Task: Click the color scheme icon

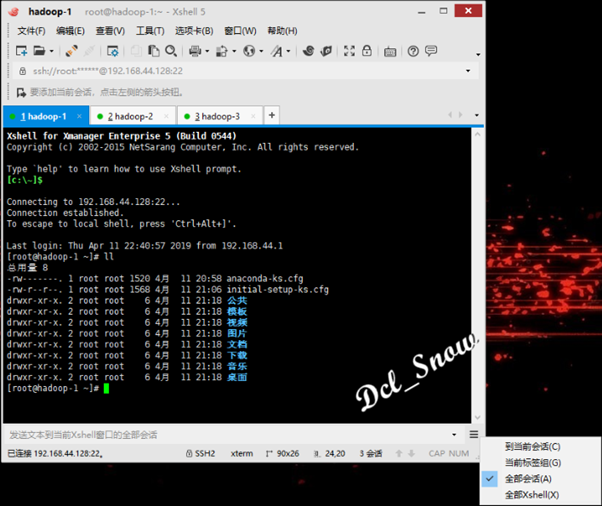Action: click(222, 51)
